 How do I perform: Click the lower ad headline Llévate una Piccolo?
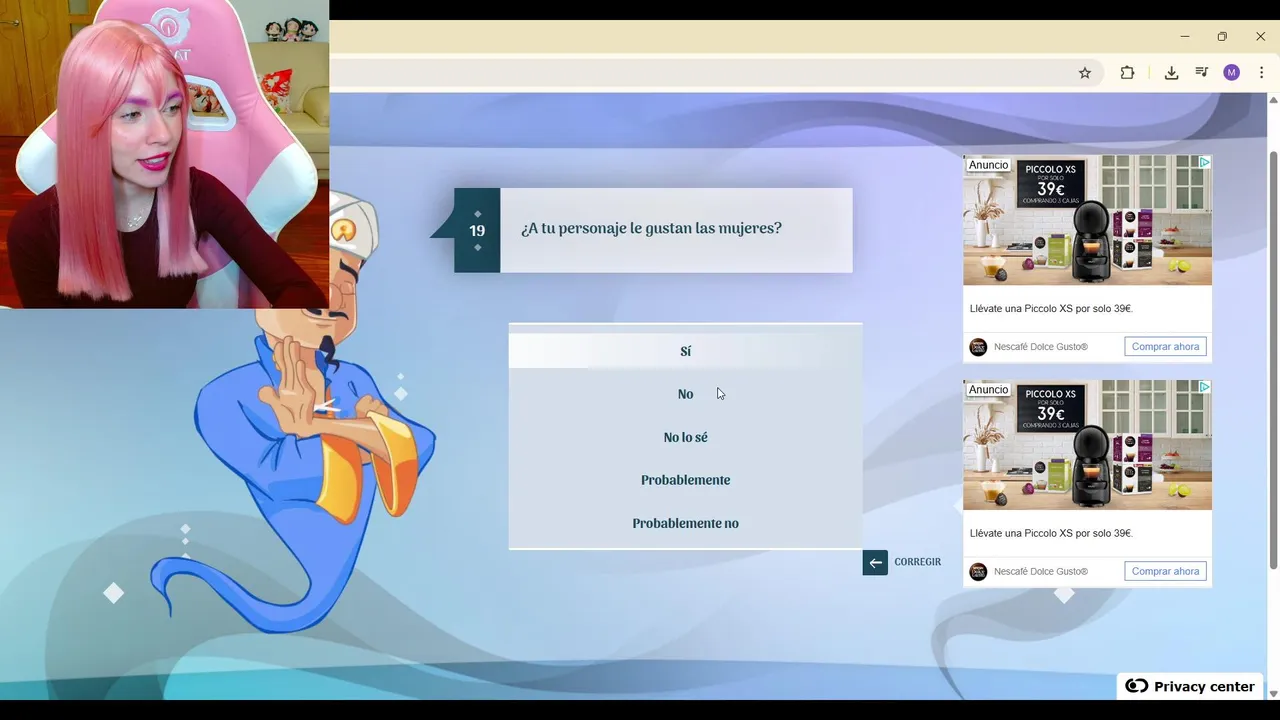[1051, 533]
